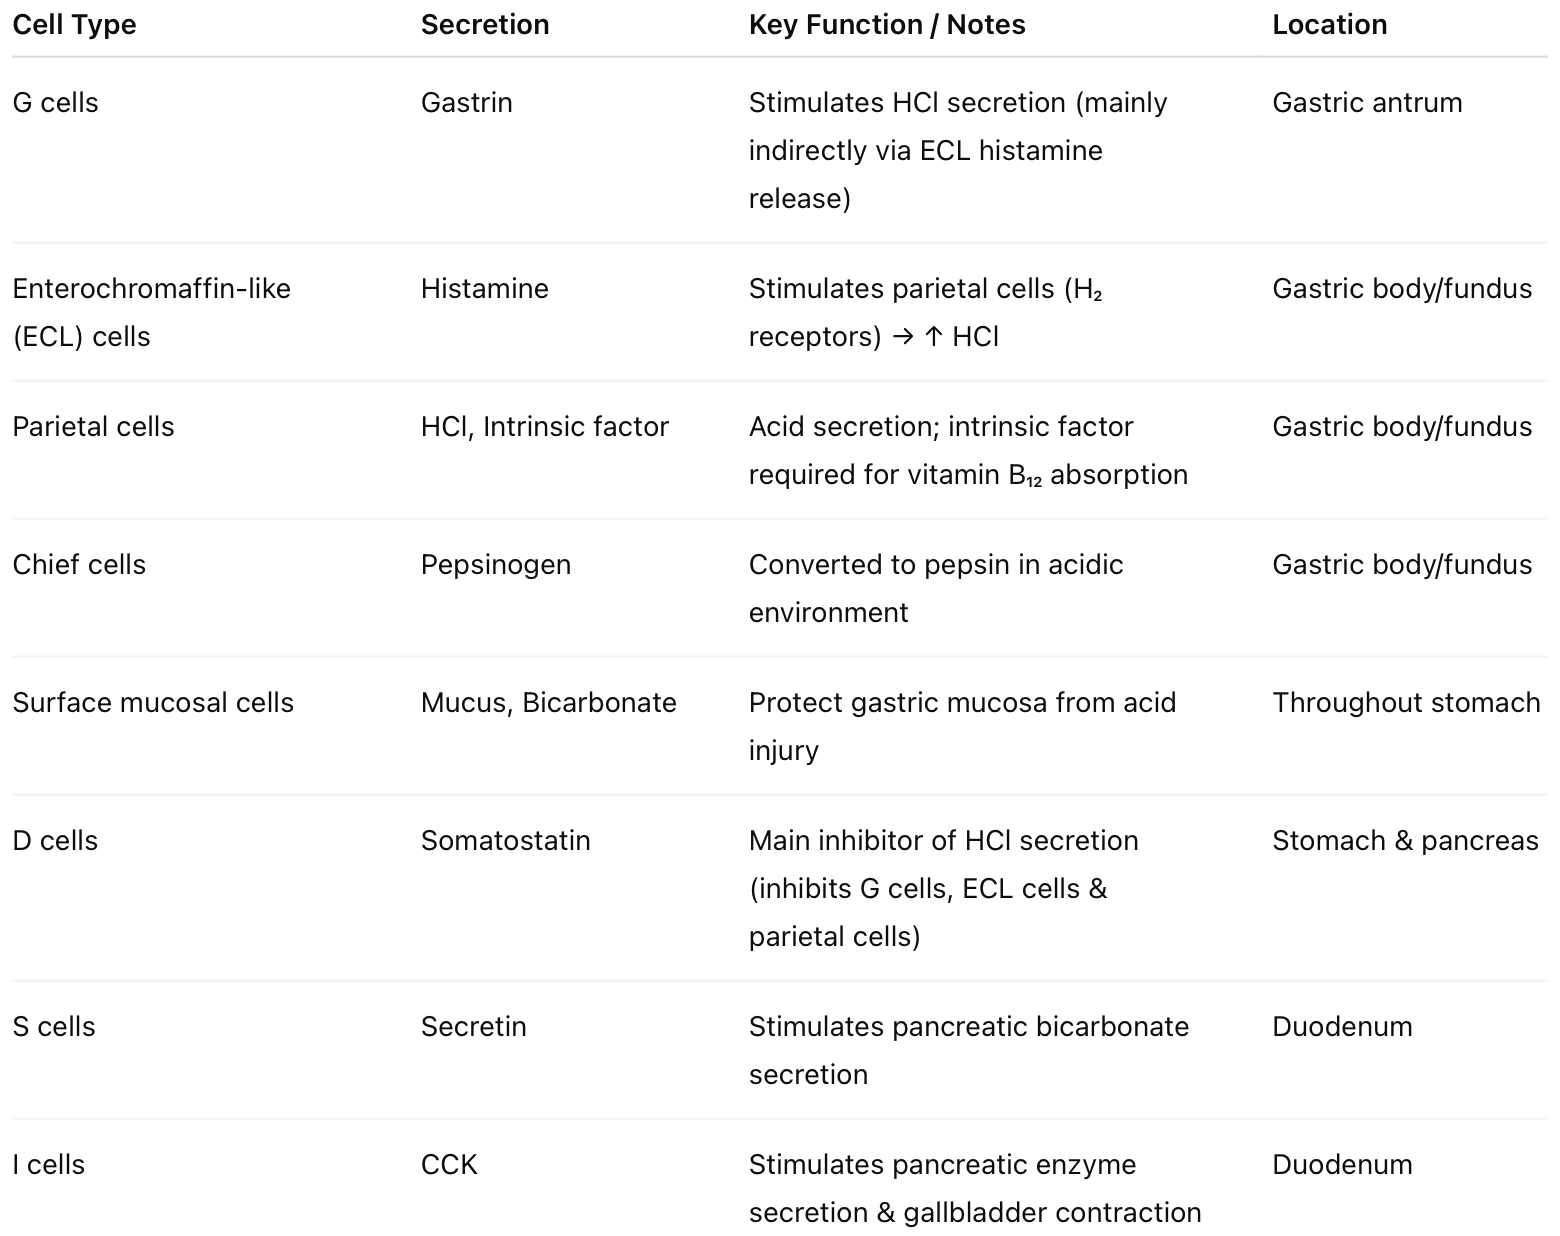This screenshot has height=1236, width=1560.
Task: Click the Gastric antrum location cell
Action: [1367, 103]
